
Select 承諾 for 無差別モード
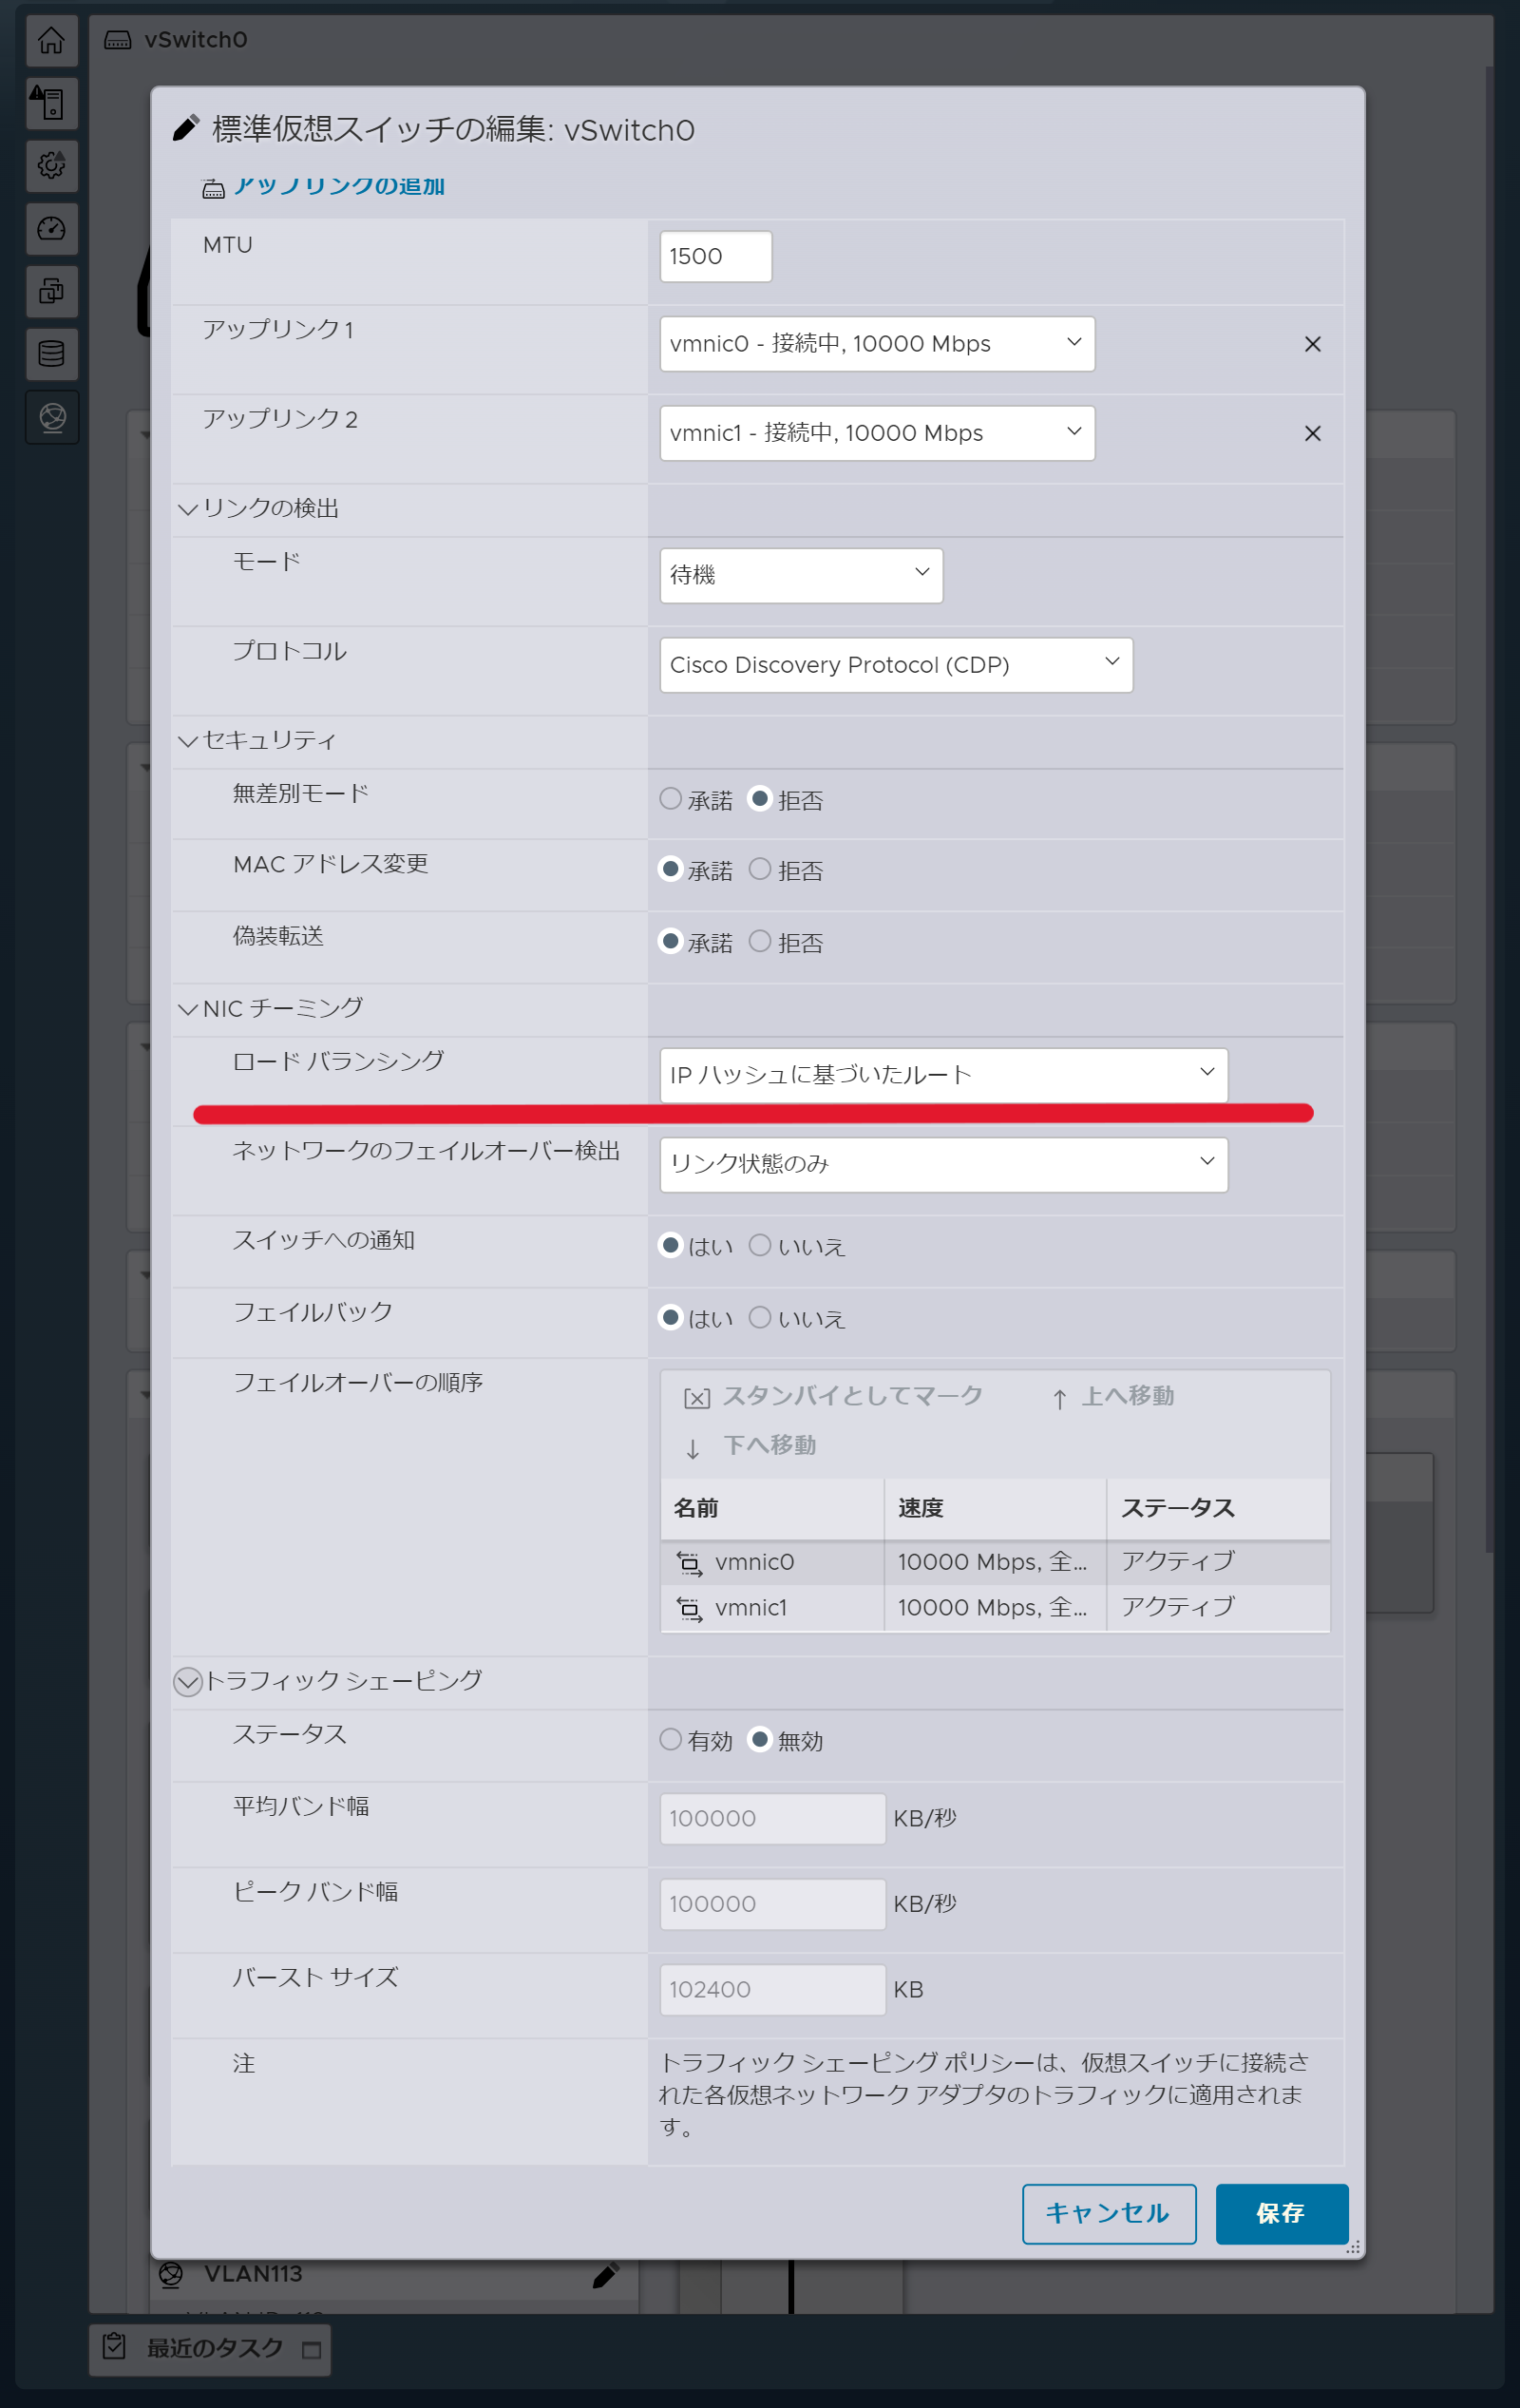click(x=670, y=799)
